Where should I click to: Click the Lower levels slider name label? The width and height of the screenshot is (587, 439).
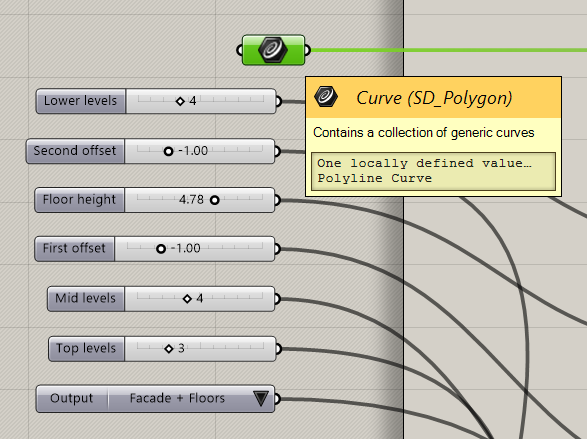[80, 101]
